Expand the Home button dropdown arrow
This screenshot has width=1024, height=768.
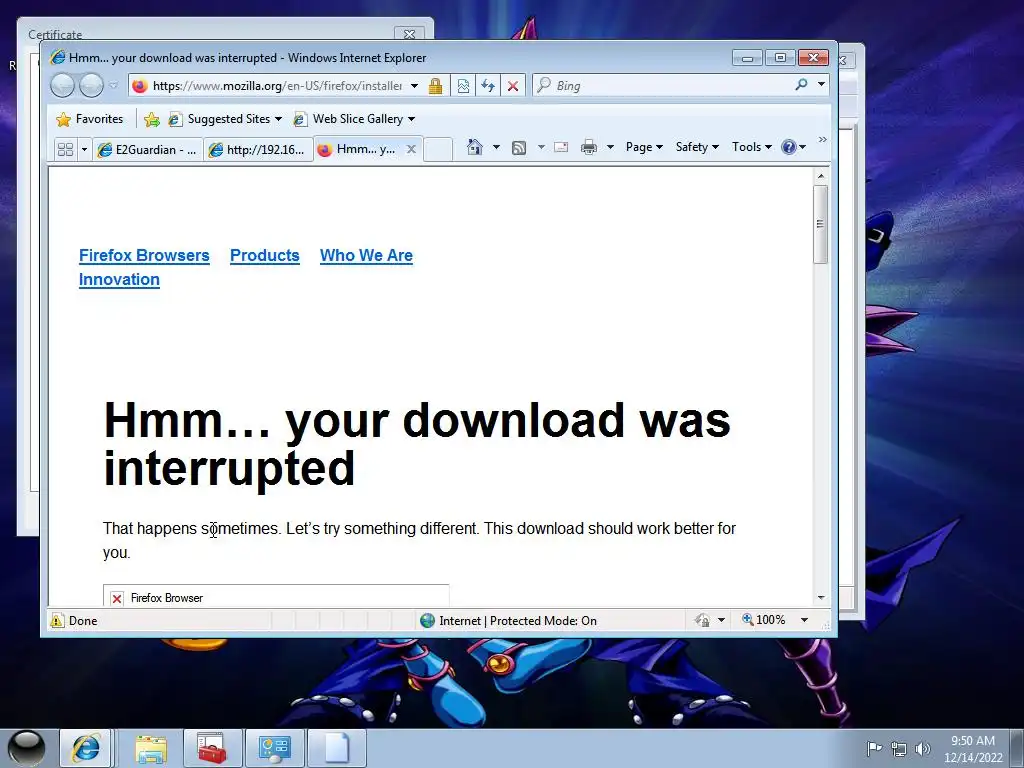pos(496,147)
